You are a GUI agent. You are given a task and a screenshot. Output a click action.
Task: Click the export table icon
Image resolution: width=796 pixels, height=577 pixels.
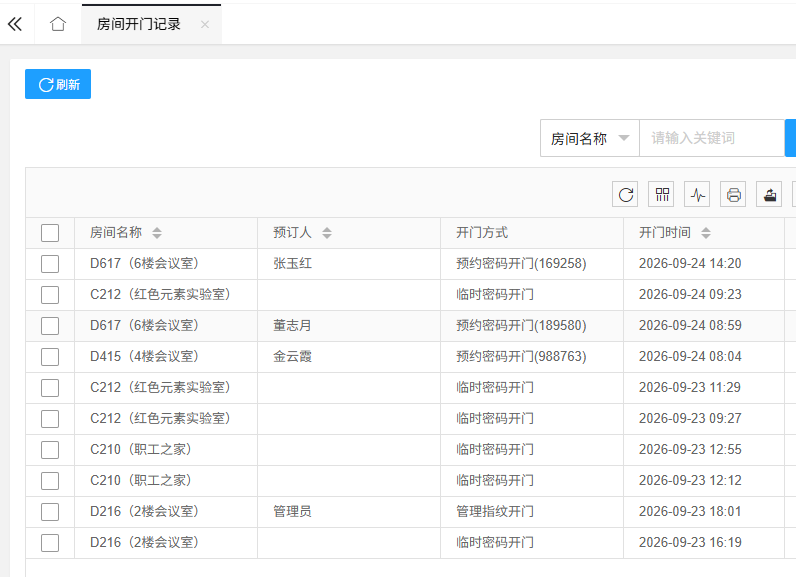click(770, 194)
